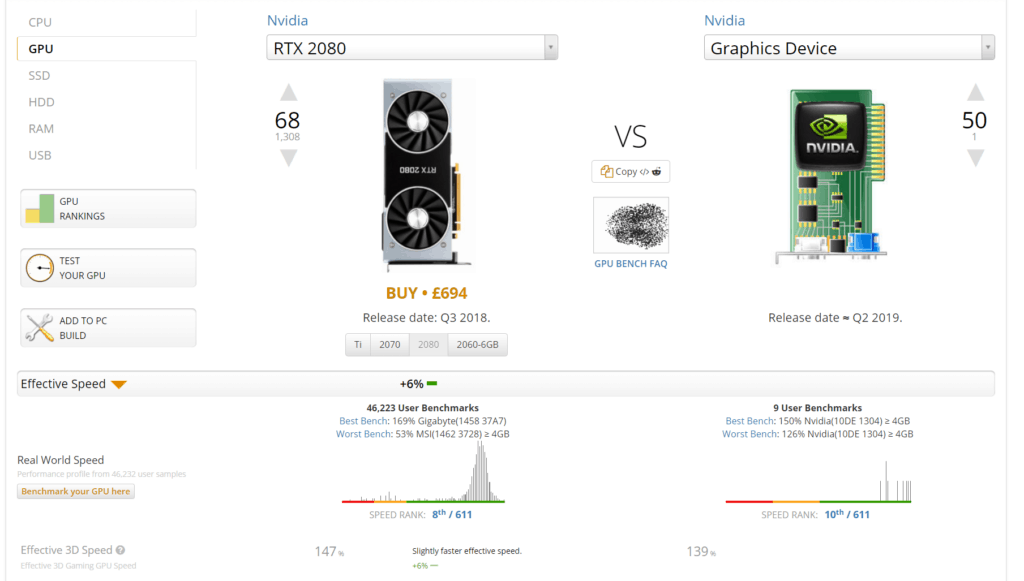The width and height of the screenshot is (1024, 581).
Task: Click the Test Your GPU clock icon
Action: (39, 268)
